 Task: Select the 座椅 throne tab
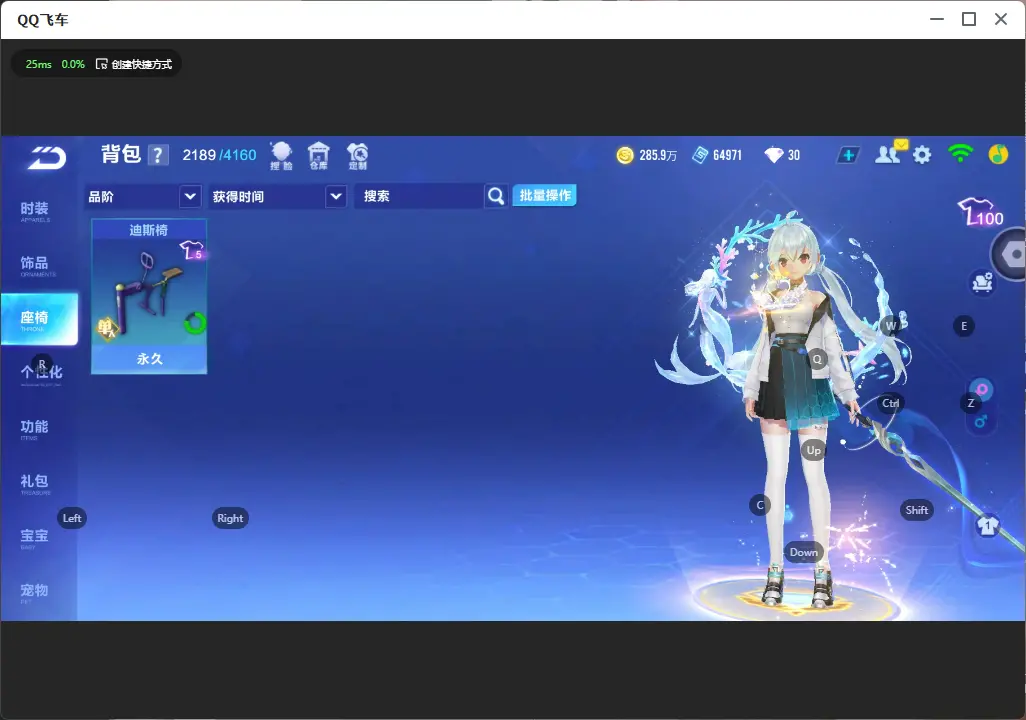pyautogui.click(x=39, y=319)
